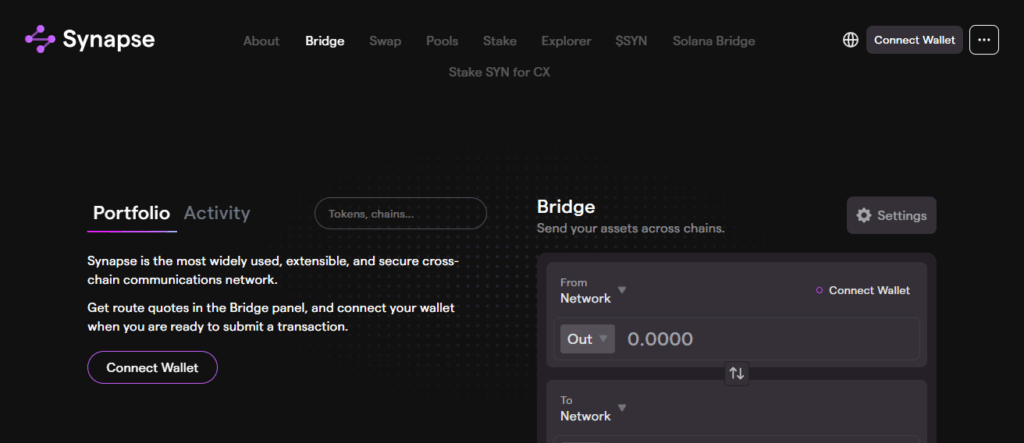
Task: Open the globe language selector
Action: [850, 40]
